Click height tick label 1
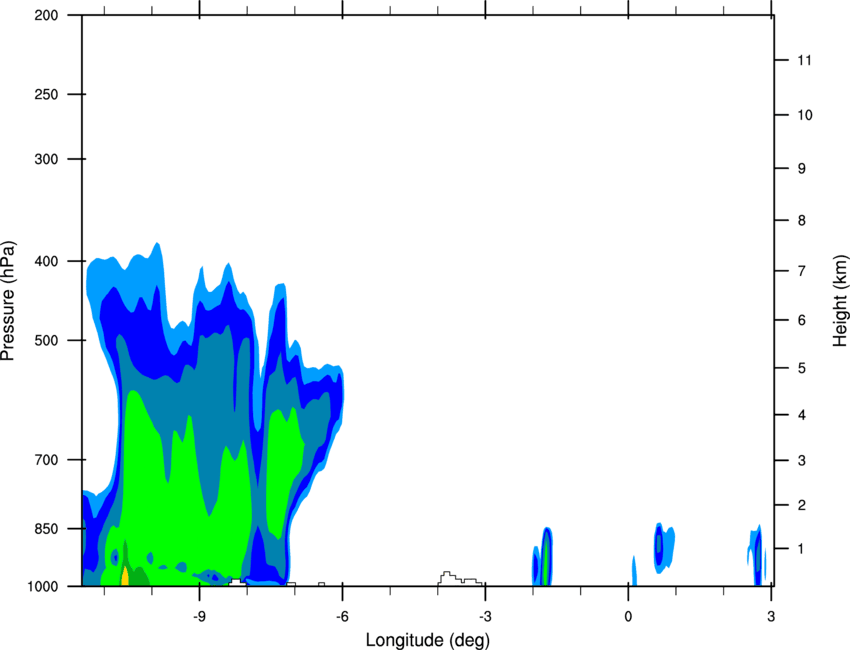Screen dimensions: 850x650 [x=802, y=549]
